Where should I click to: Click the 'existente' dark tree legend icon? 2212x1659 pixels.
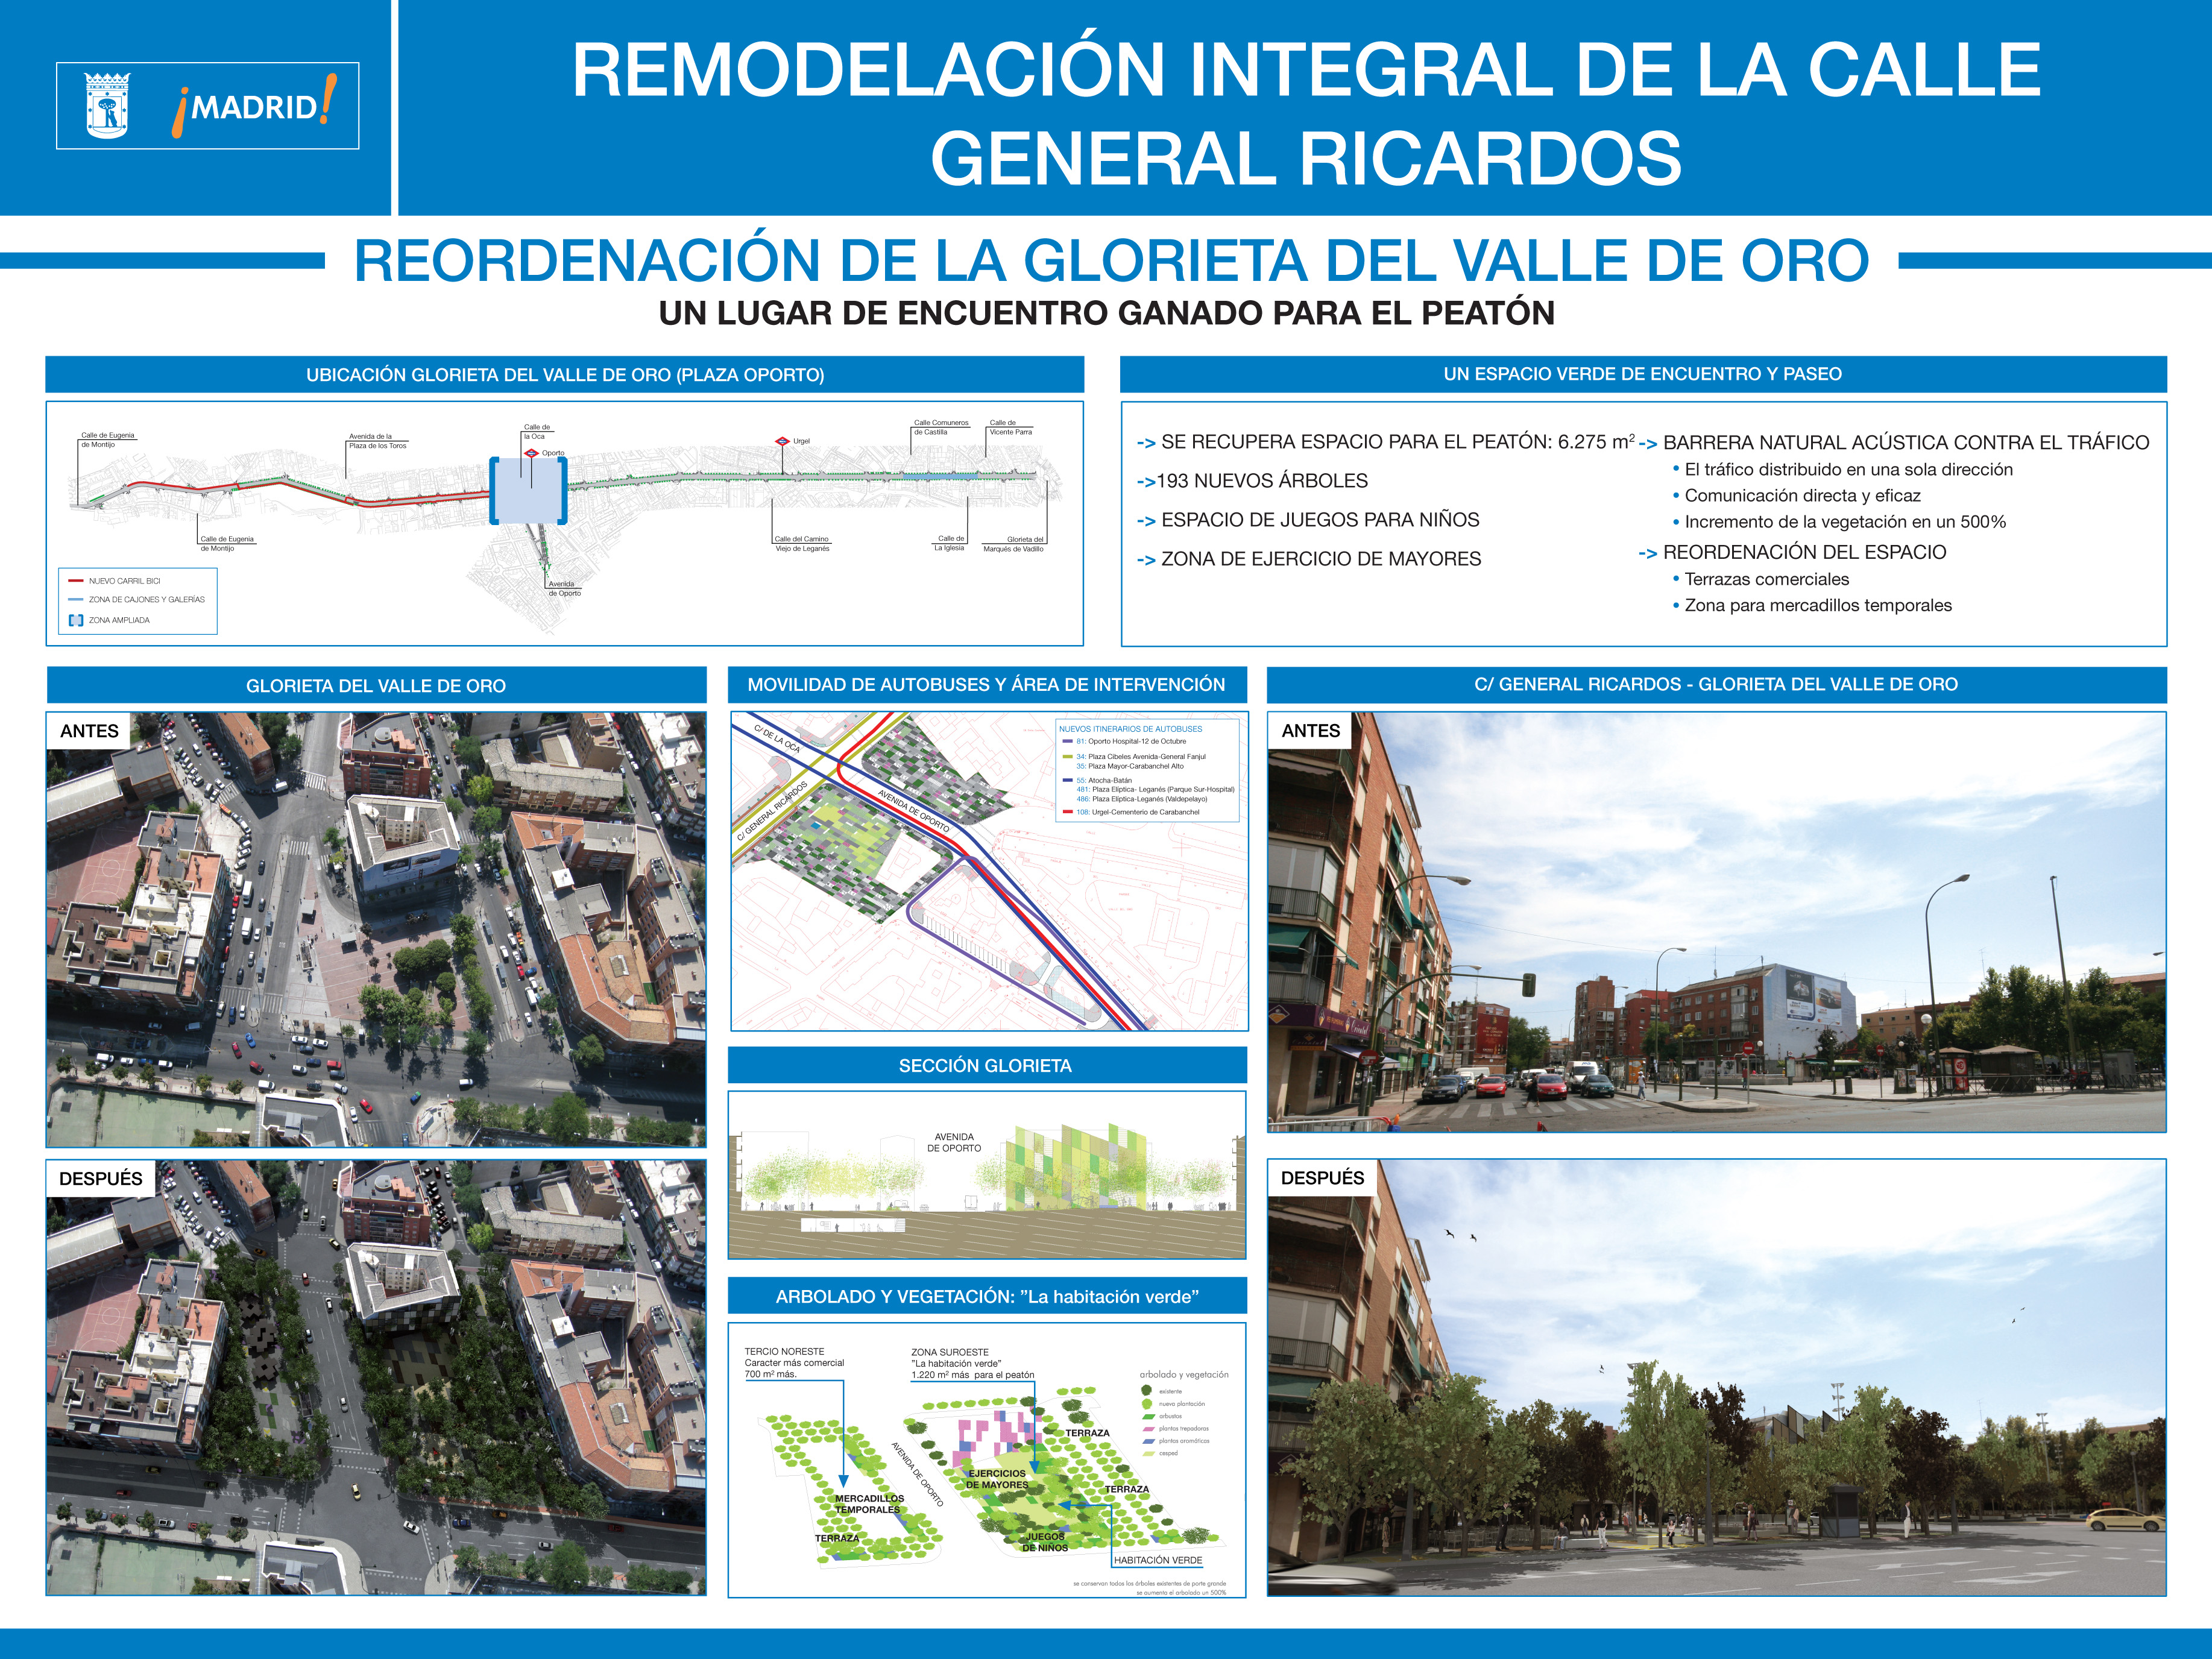1146,1391
